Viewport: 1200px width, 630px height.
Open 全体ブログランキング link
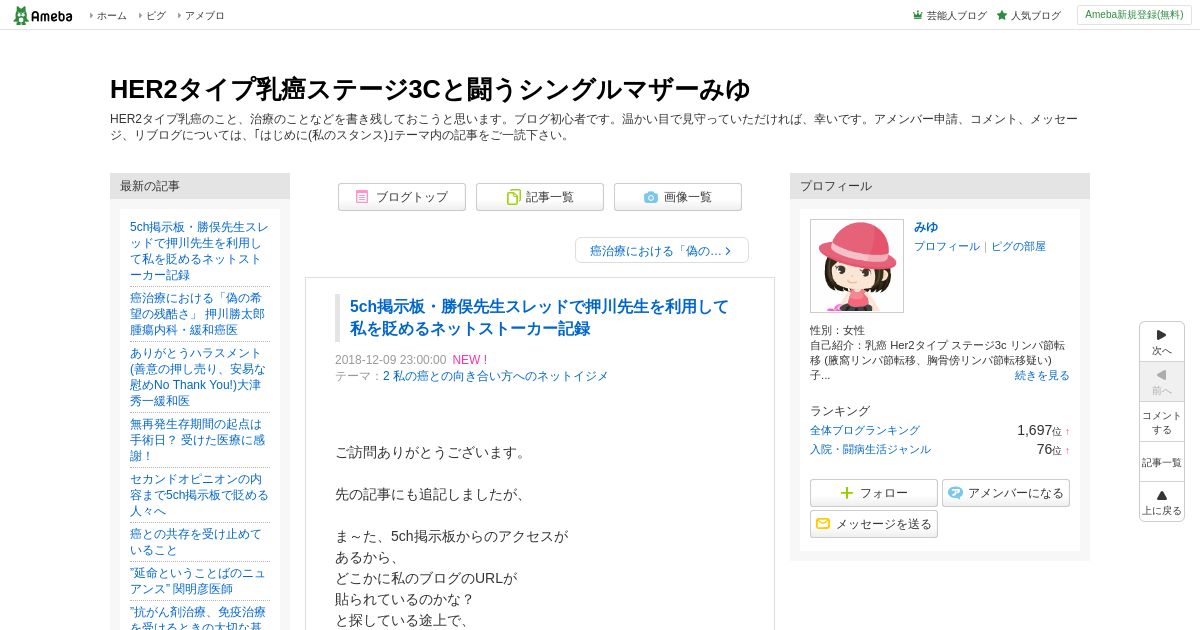865,430
